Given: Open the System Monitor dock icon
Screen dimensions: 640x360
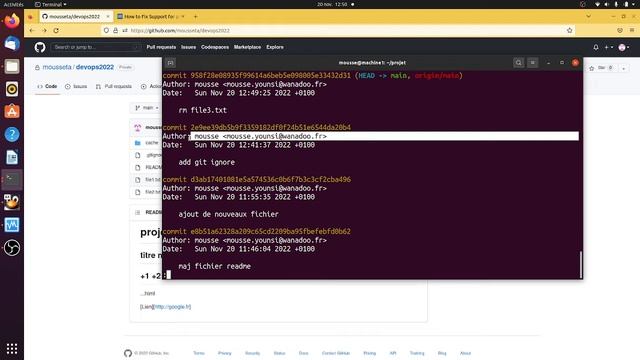Looking at the screenshot, I should tap(12, 225).
